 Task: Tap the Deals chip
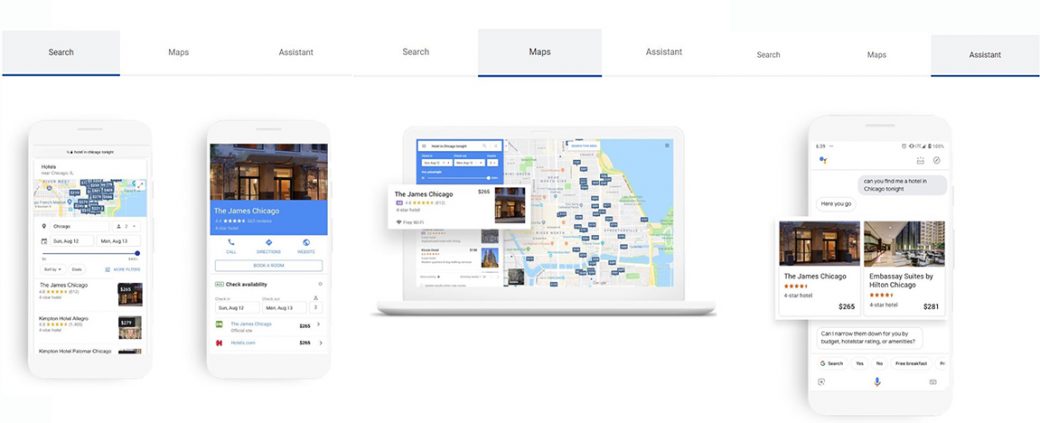tap(77, 269)
